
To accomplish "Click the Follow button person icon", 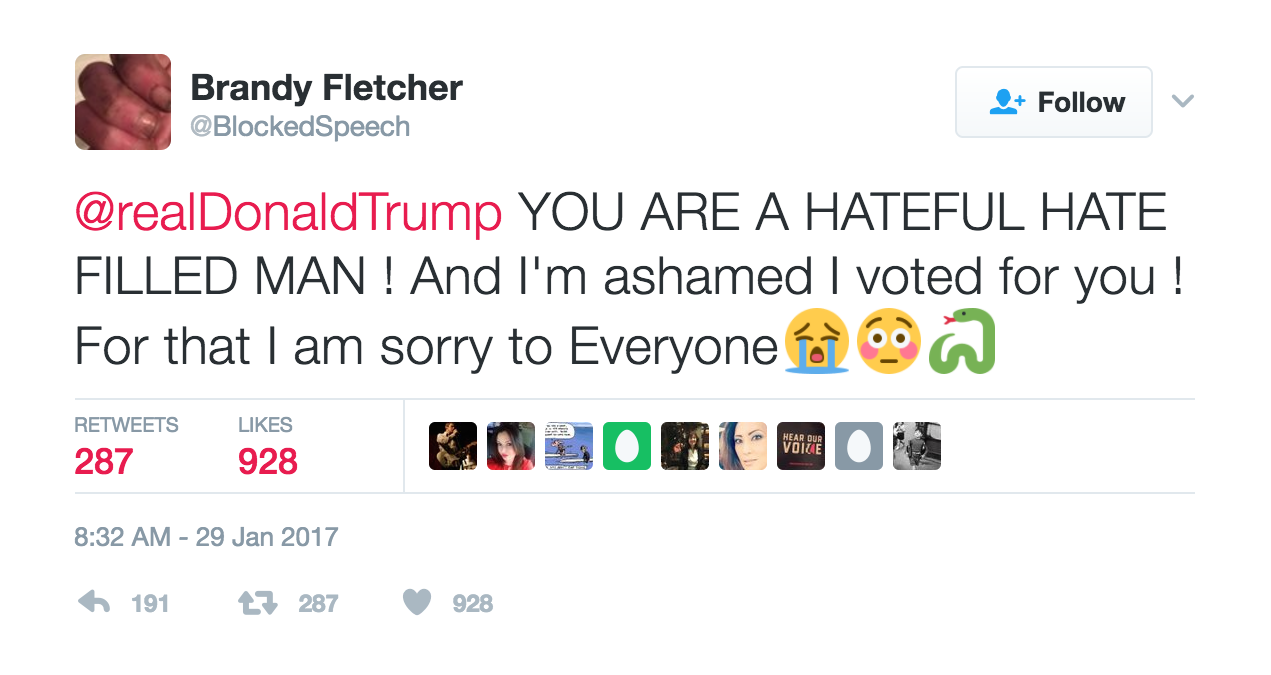I will [1005, 100].
